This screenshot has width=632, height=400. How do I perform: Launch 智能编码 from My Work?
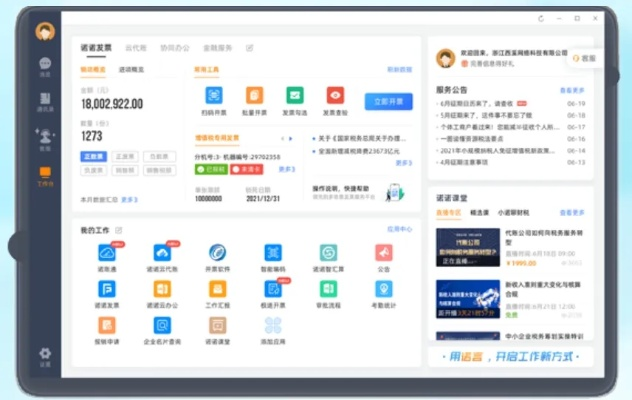tap(272, 253)
